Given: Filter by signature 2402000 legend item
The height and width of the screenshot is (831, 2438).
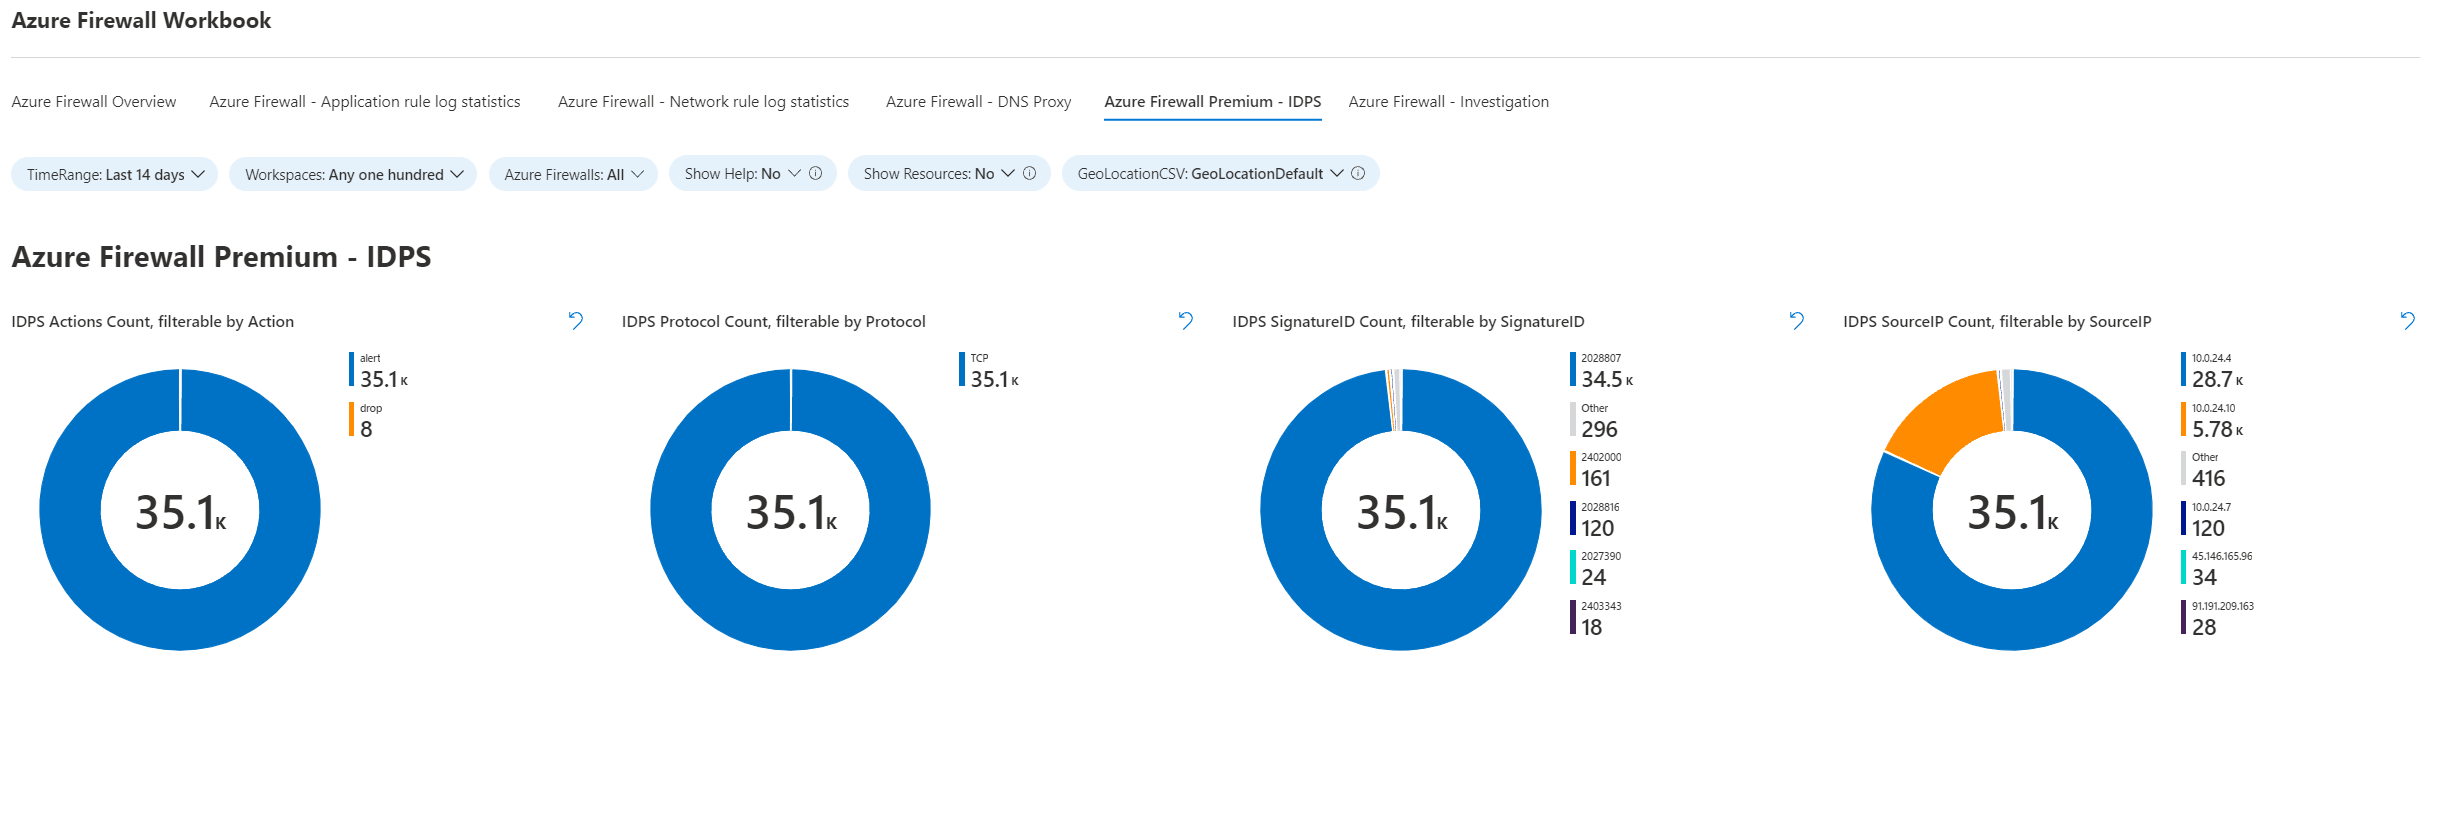Looking at the screenshot, I should tap(1597, 469).
